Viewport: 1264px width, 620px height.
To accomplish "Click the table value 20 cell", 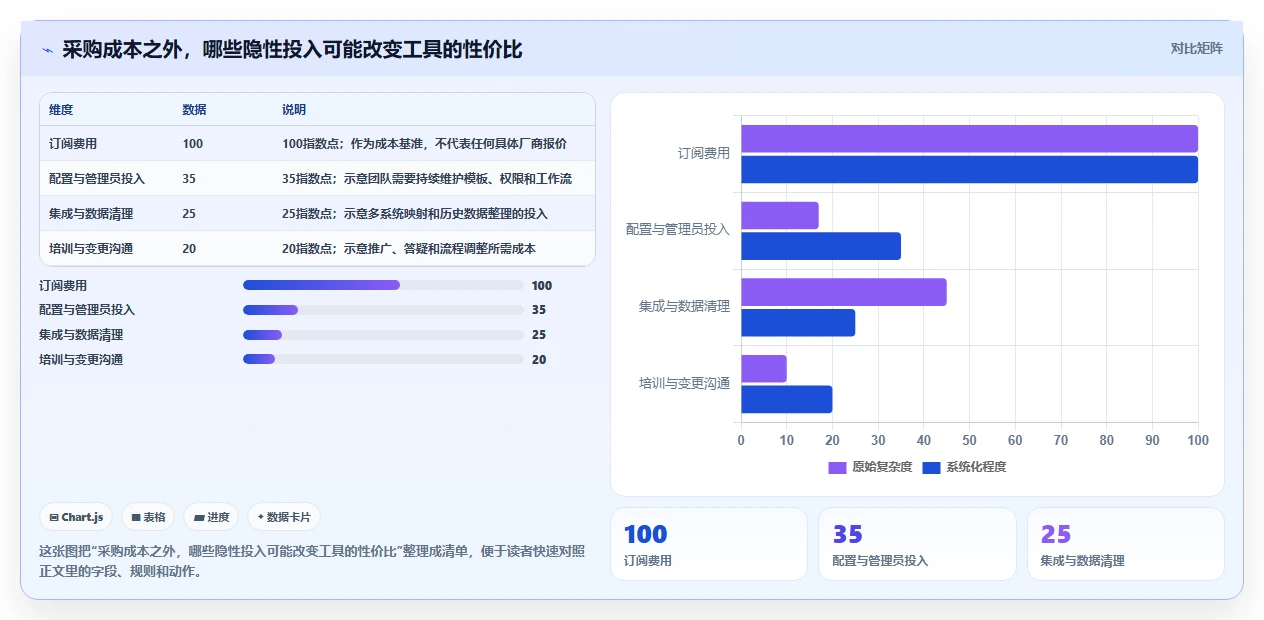I will coord(189,249).
